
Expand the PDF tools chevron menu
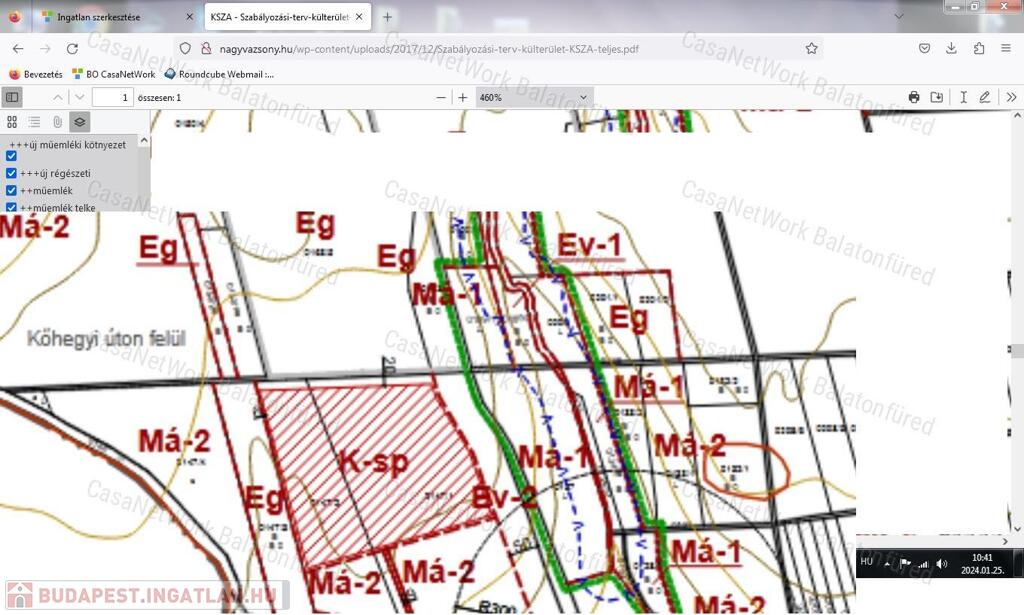pyautogui.click(x=1011, y=97)
